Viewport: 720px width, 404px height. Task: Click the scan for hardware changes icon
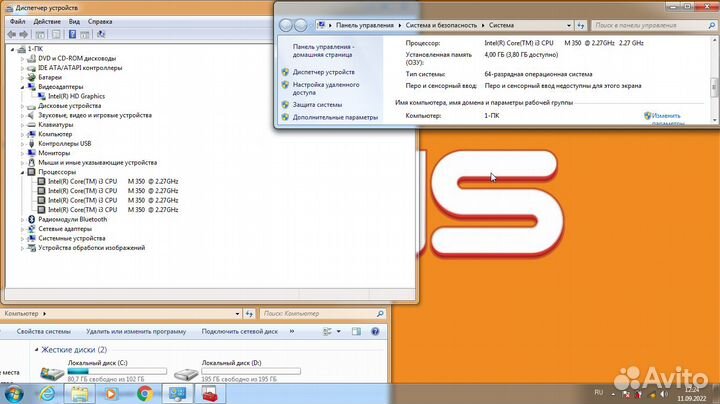tap(101, 34)
